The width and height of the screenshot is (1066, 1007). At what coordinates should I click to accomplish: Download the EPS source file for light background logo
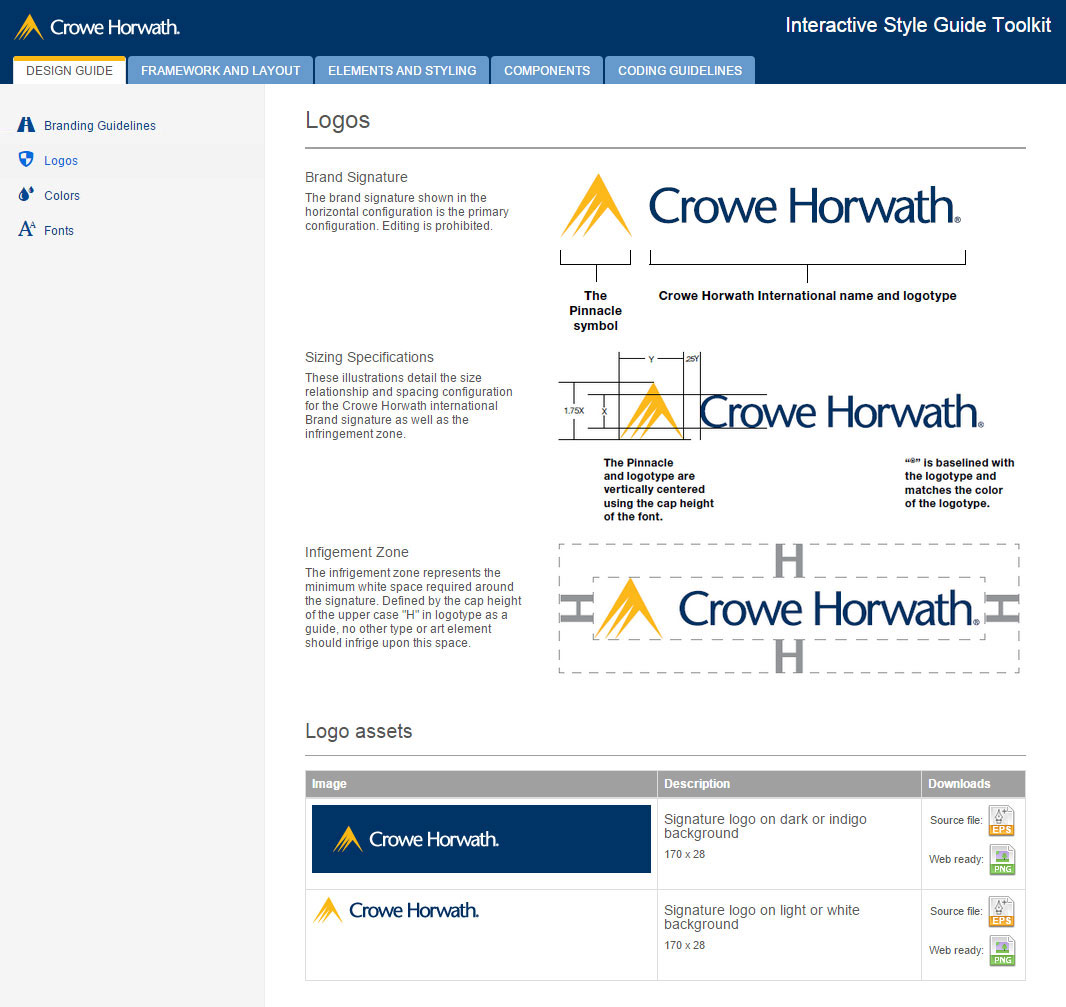tap(1001, 912)
